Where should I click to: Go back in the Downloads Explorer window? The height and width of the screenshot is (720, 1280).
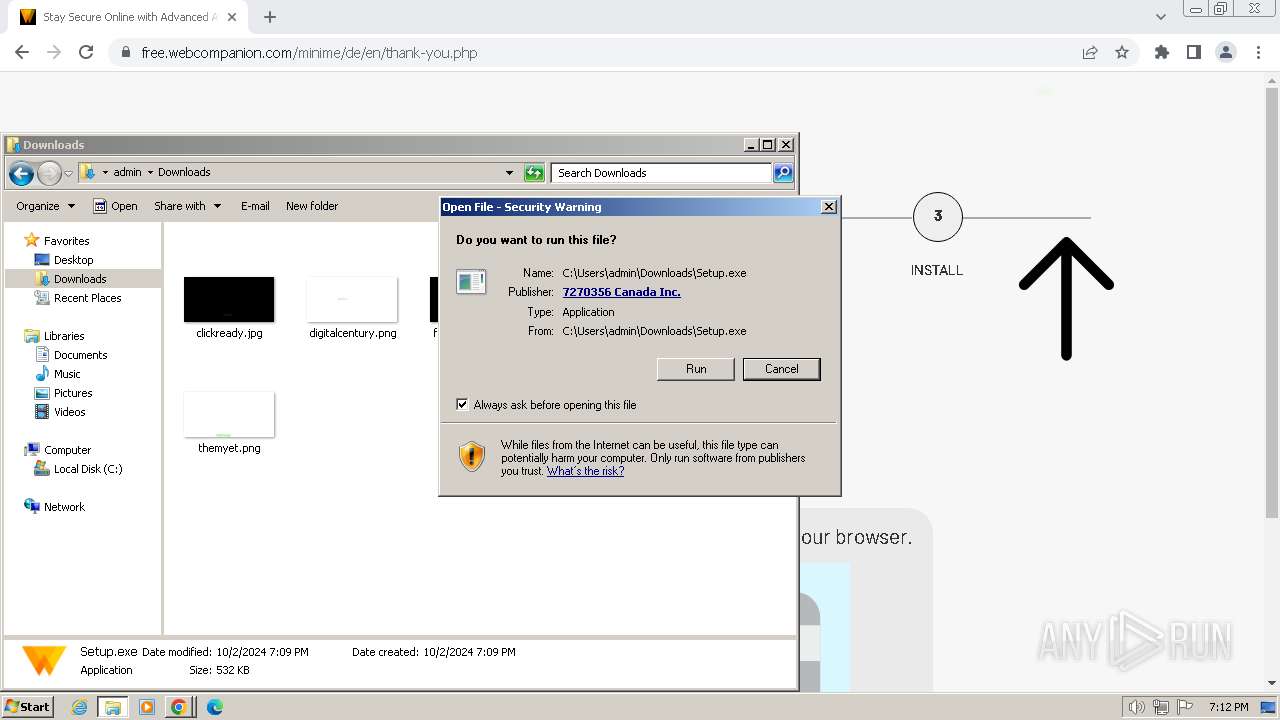click(x=21, y=173)
